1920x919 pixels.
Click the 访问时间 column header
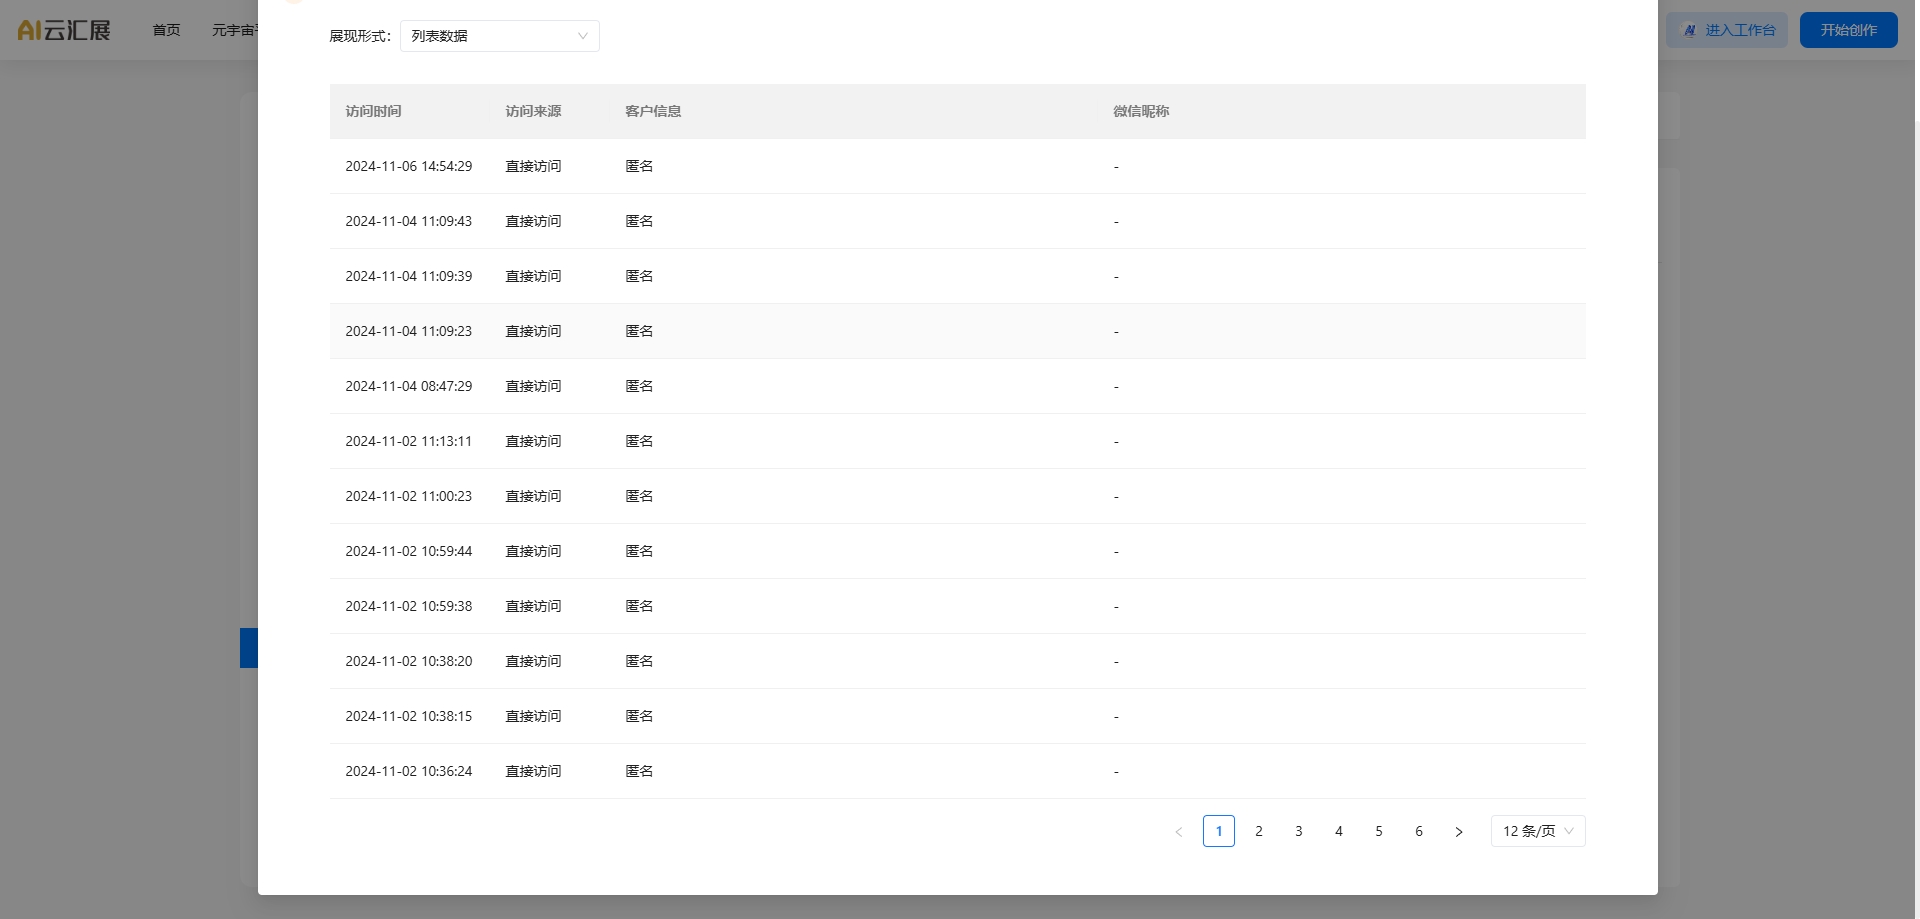tap(374, 111)
